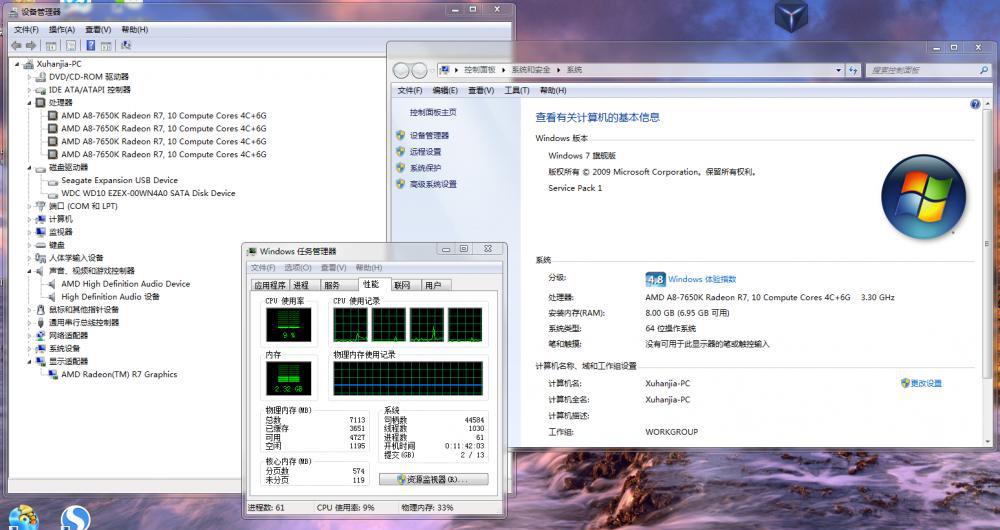Viewport: 1000px width, 530px height.
Task: Select the DVD/CD-ROM 驱动器 device icon
Action: pos(41,77)
